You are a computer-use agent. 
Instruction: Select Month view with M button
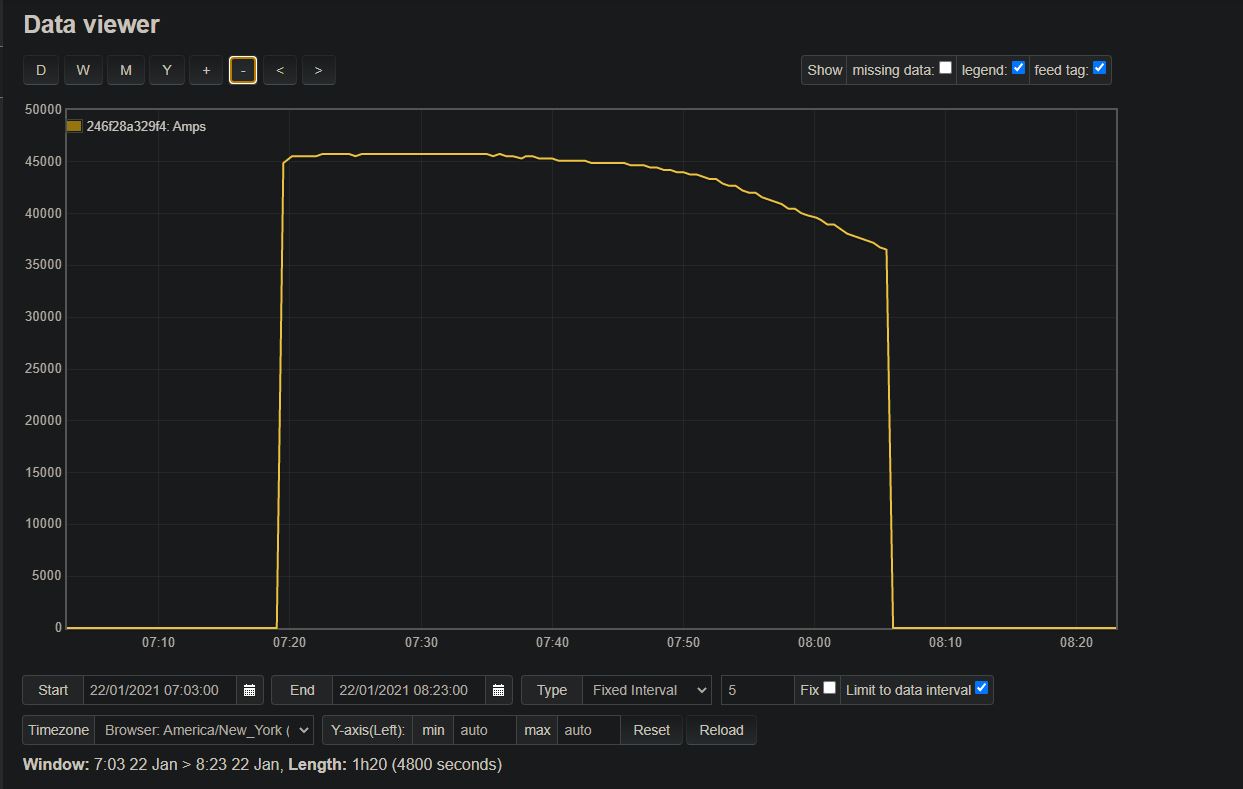coord(125,70)
